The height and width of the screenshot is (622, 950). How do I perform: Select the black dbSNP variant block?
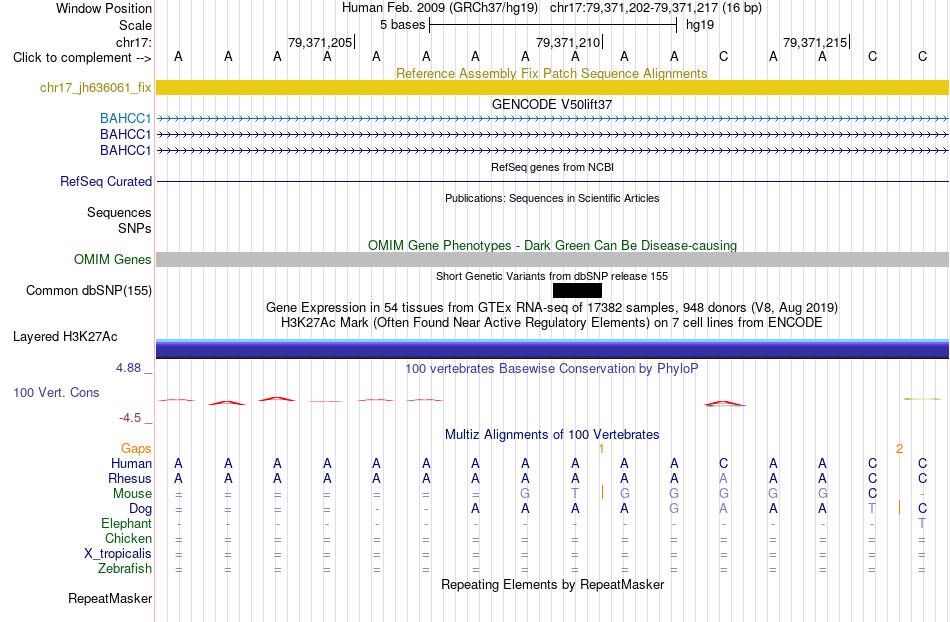(x=577, y=291)
